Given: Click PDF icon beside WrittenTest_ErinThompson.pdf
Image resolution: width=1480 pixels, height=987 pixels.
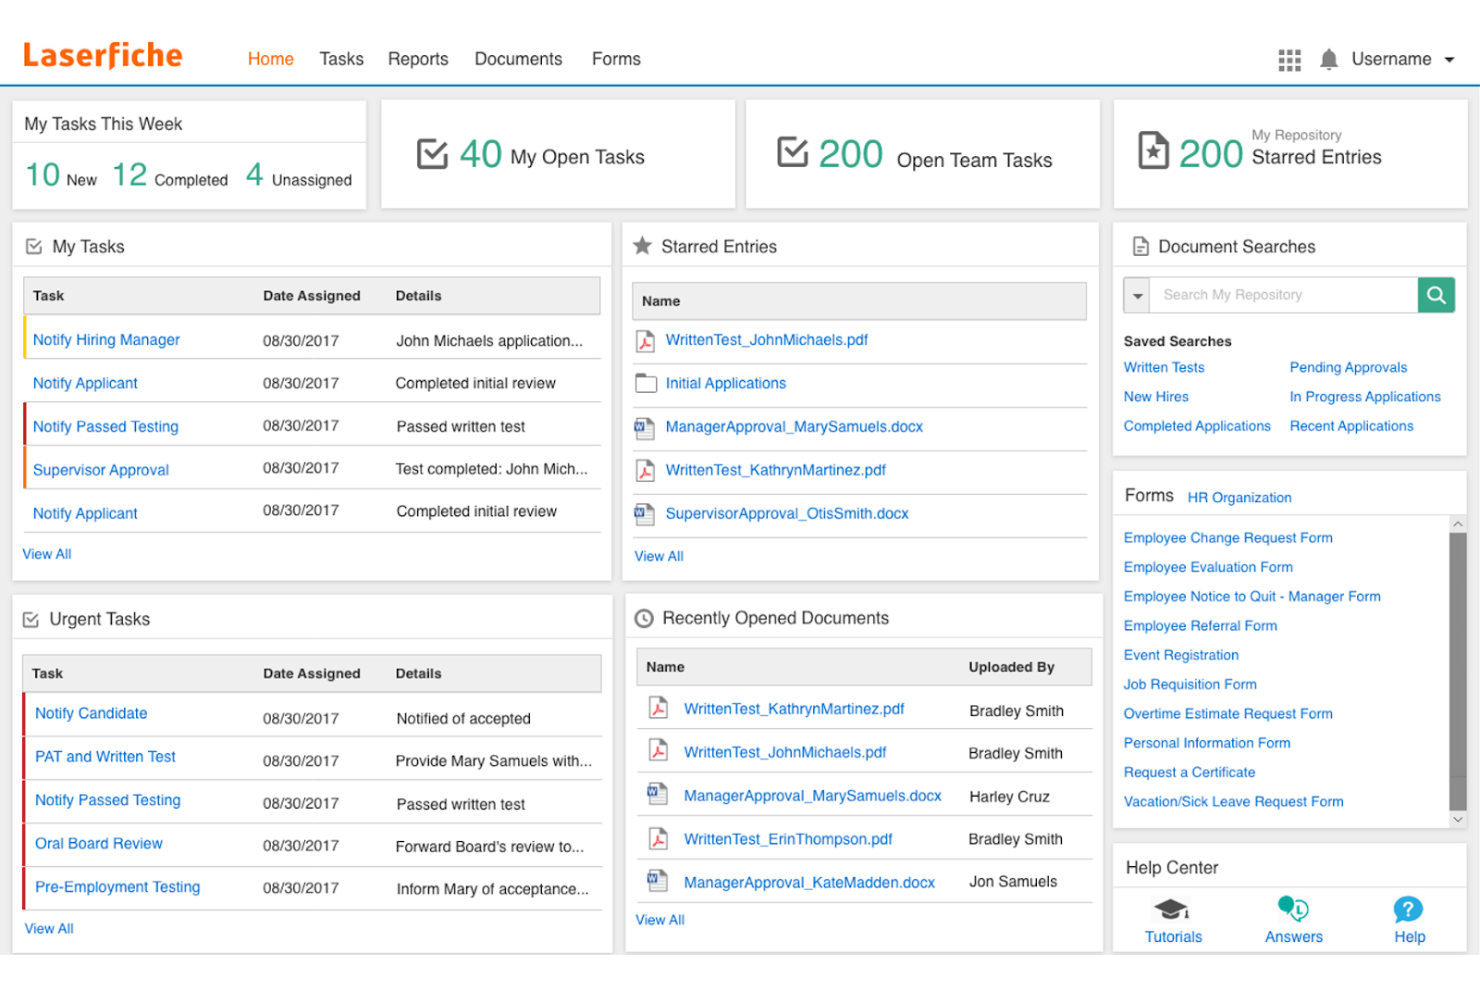Looking at the screenshot, I should (x=658, y=839).
